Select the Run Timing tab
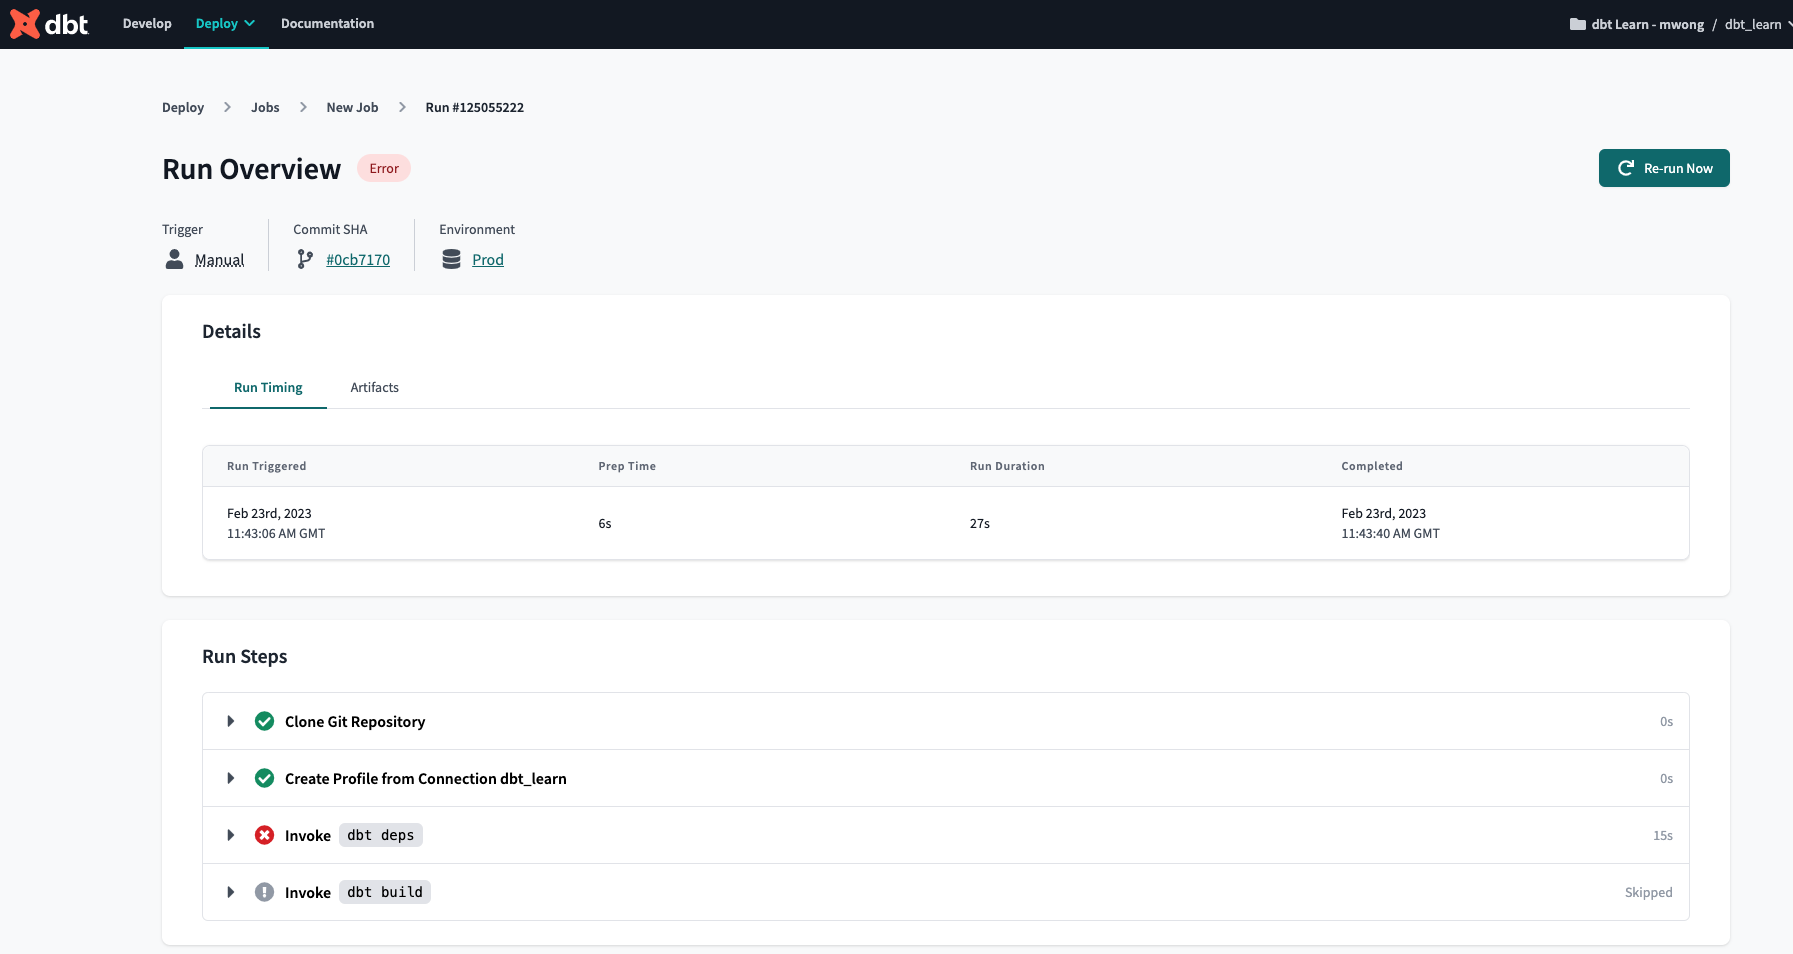The width and height of the screenshot is (1793, 954). (x=268, y=388)
